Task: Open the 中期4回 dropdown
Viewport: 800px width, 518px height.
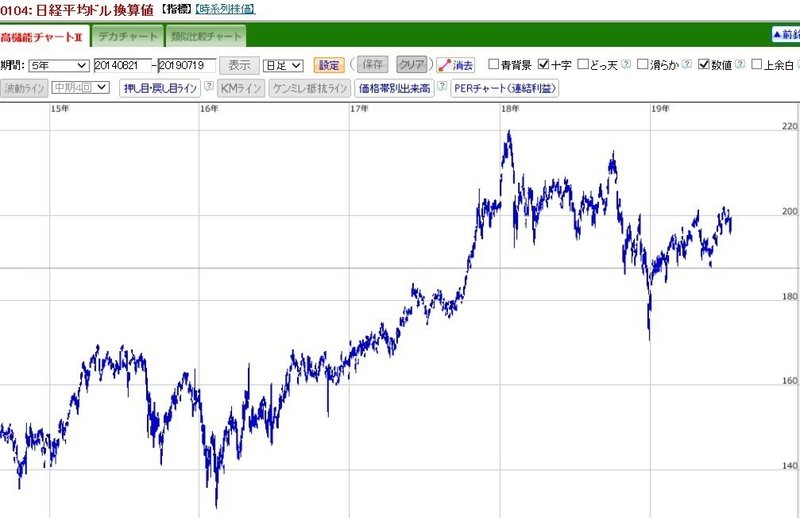Action: (x=81, y=87)
